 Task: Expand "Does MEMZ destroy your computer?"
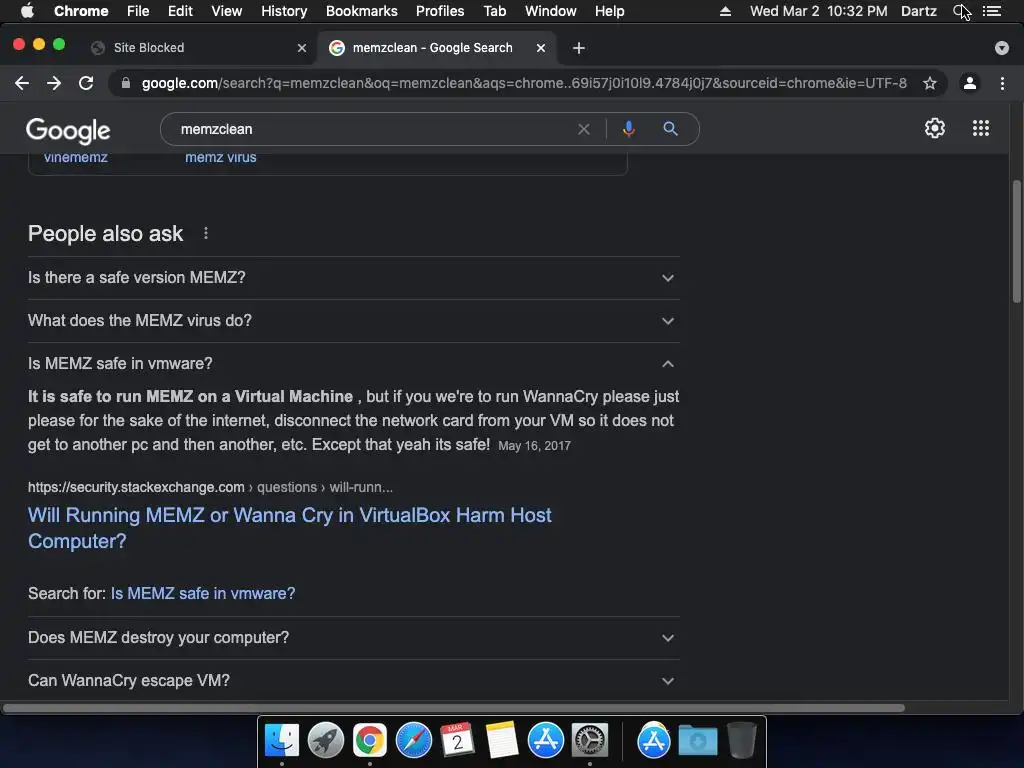[353, 637]
